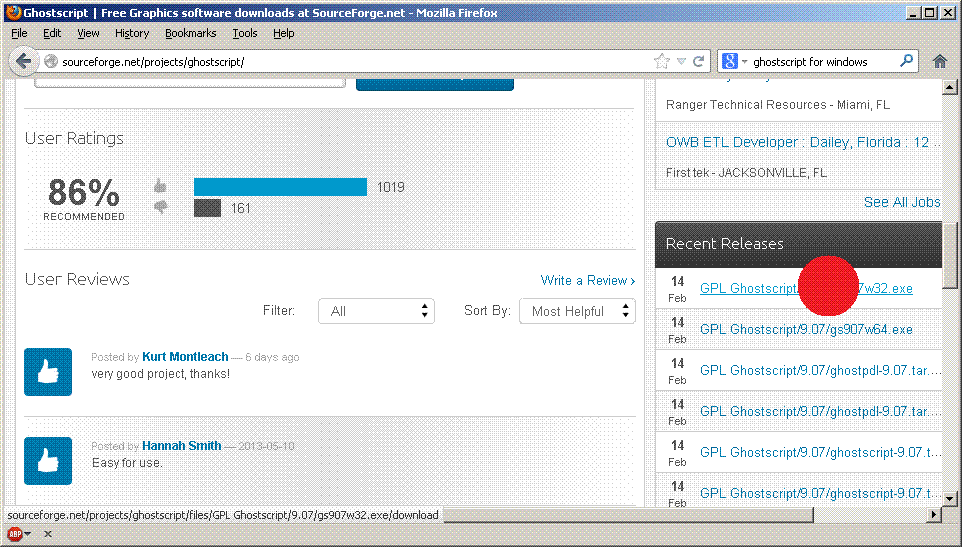Bookmark this page with the star icon

tap(661, 61)
